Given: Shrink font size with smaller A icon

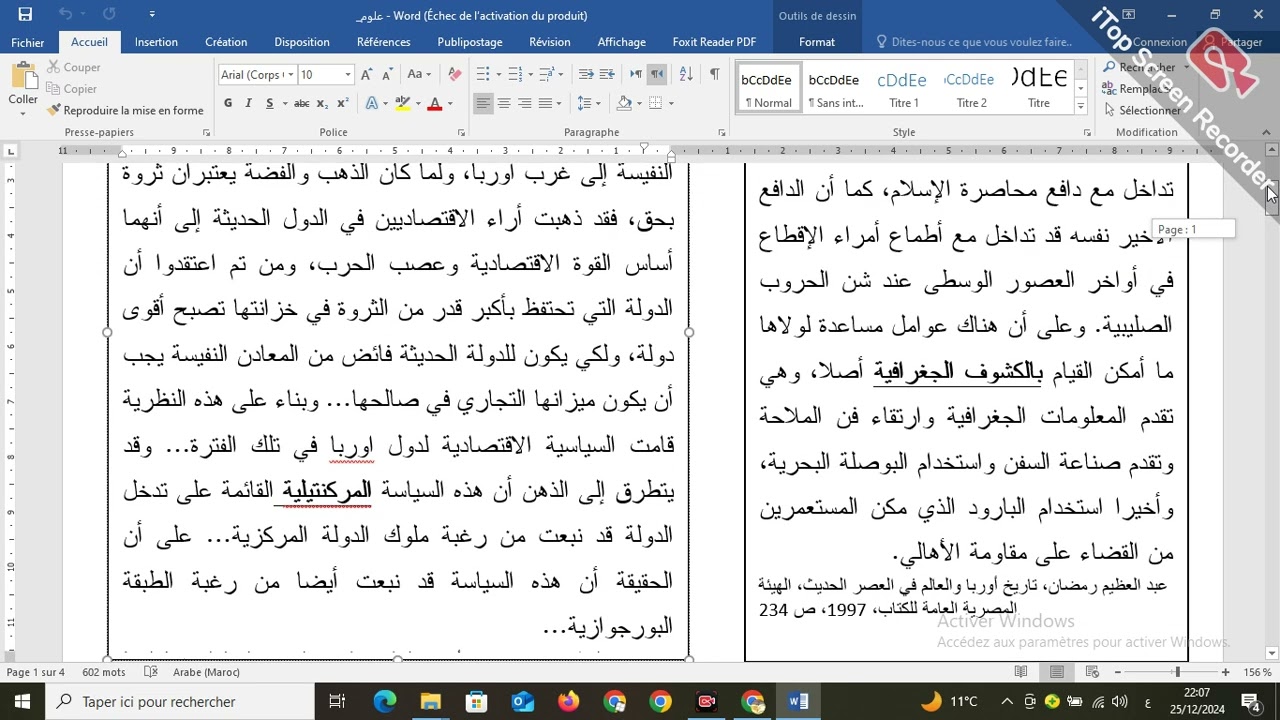Looking at the screenshot, I should pos(386,74).
